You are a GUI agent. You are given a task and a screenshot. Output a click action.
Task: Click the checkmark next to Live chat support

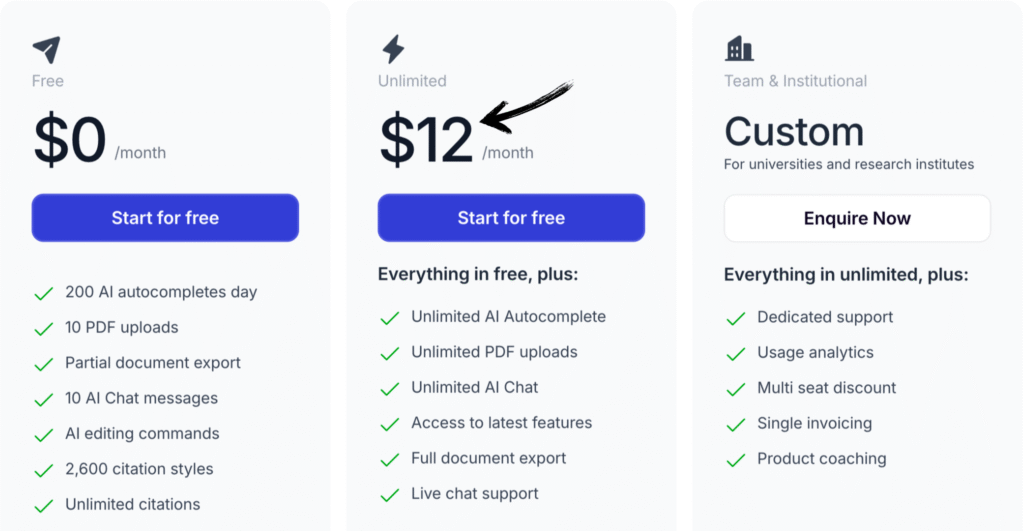point(390,494)
